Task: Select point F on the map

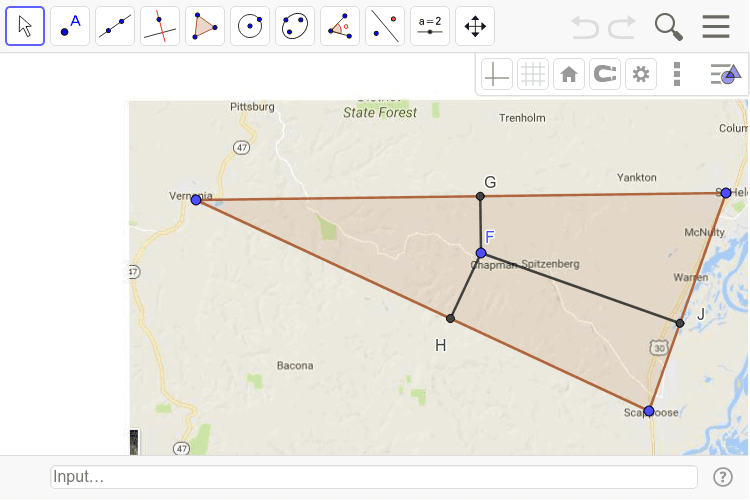Action: tap(481, 253)
